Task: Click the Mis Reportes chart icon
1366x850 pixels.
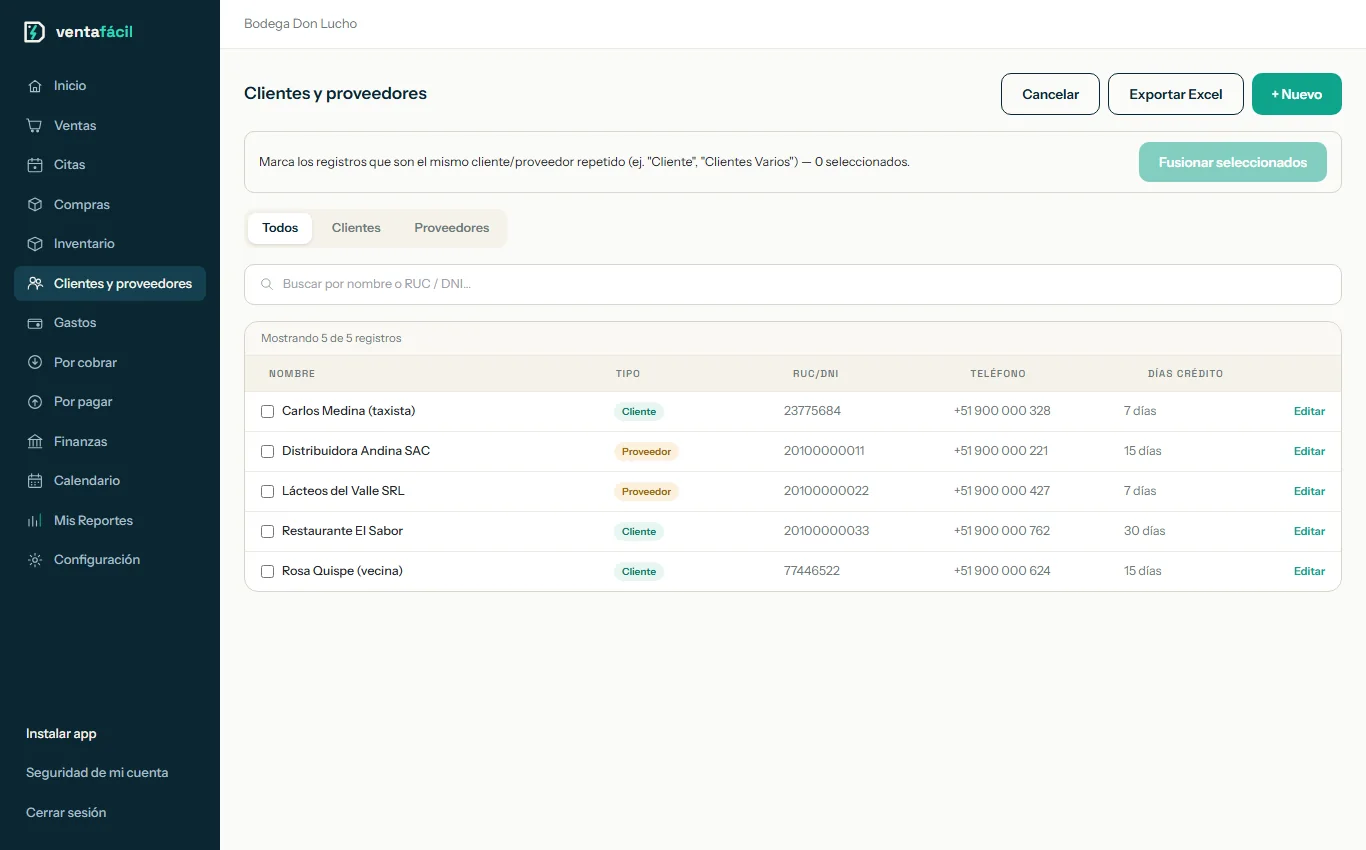Action: tap(35, 521)
